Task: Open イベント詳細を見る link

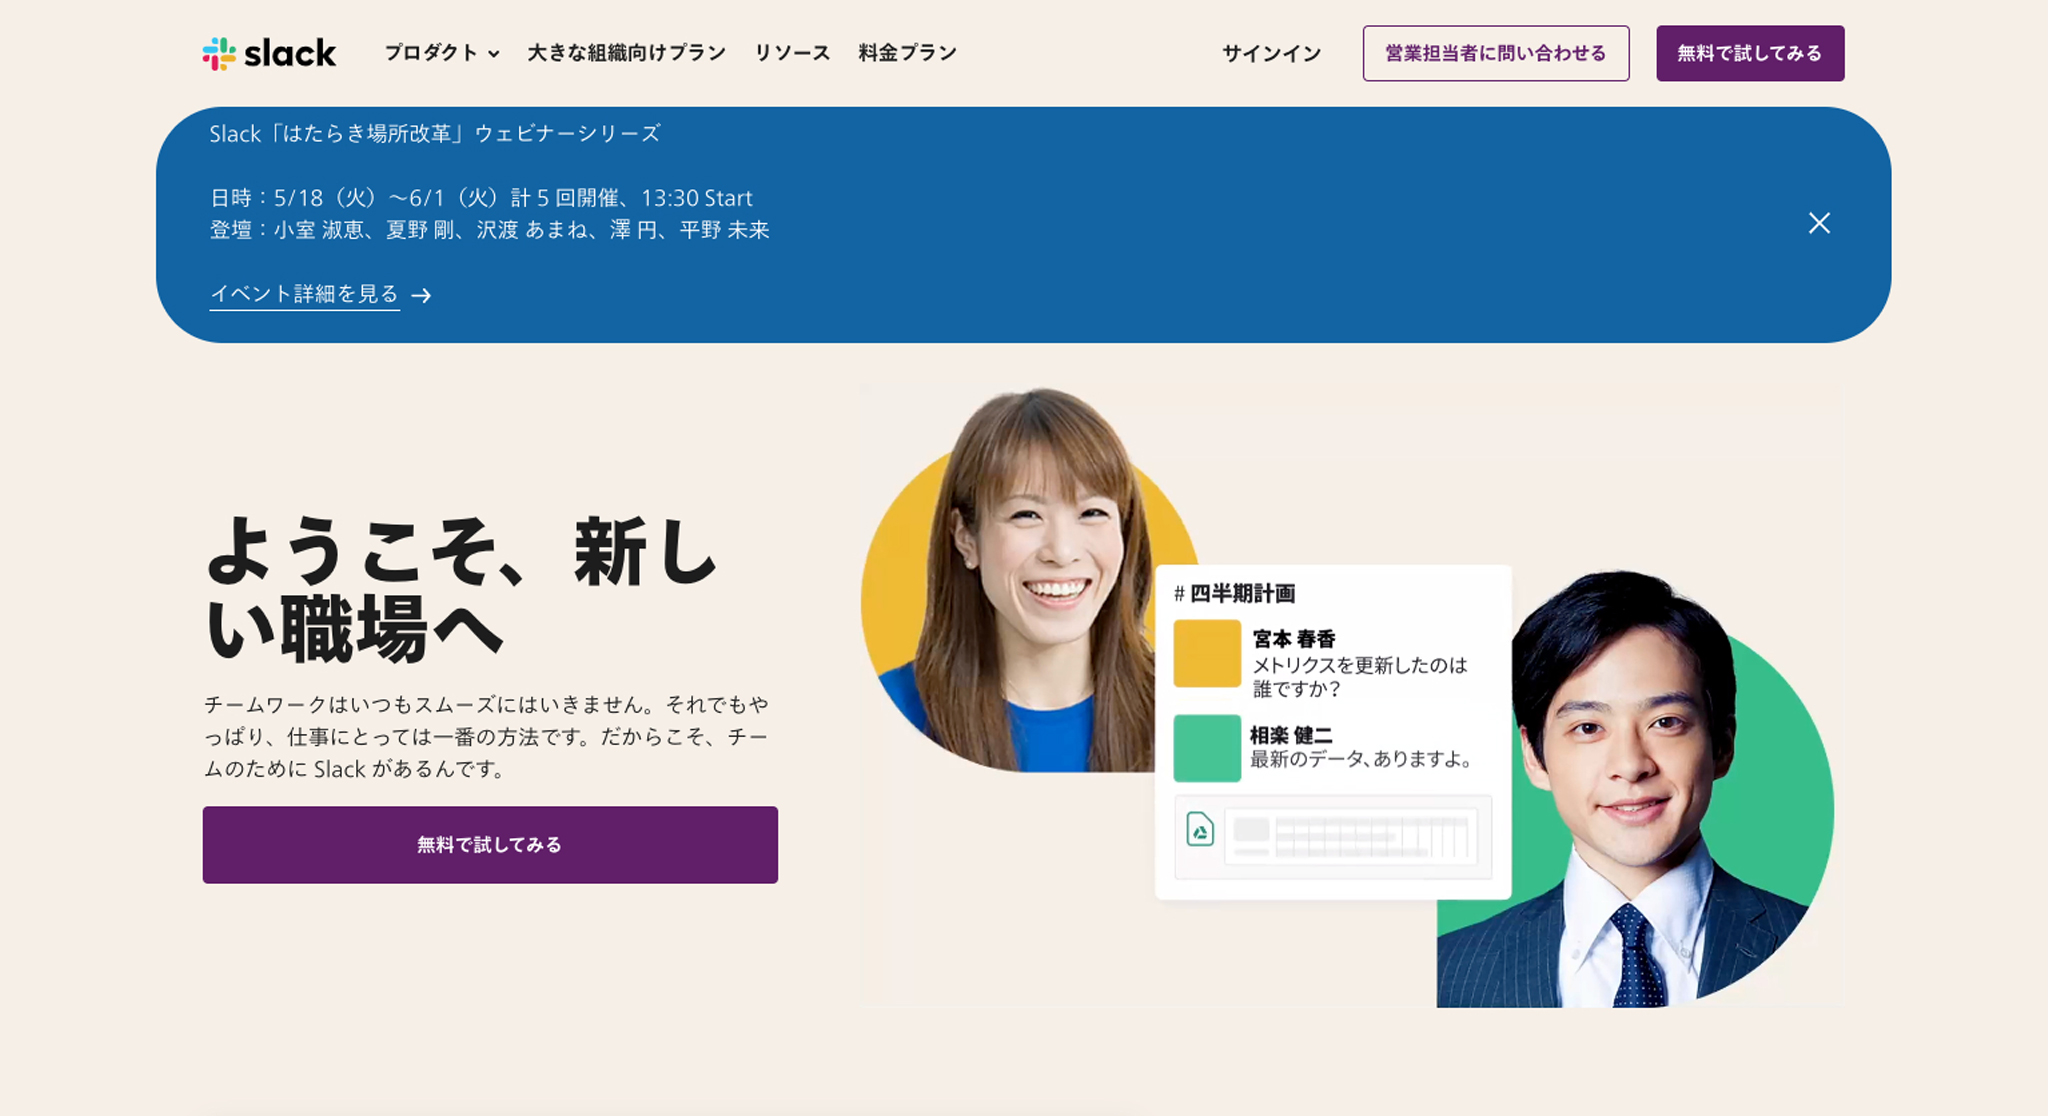Action: [304, 294]
